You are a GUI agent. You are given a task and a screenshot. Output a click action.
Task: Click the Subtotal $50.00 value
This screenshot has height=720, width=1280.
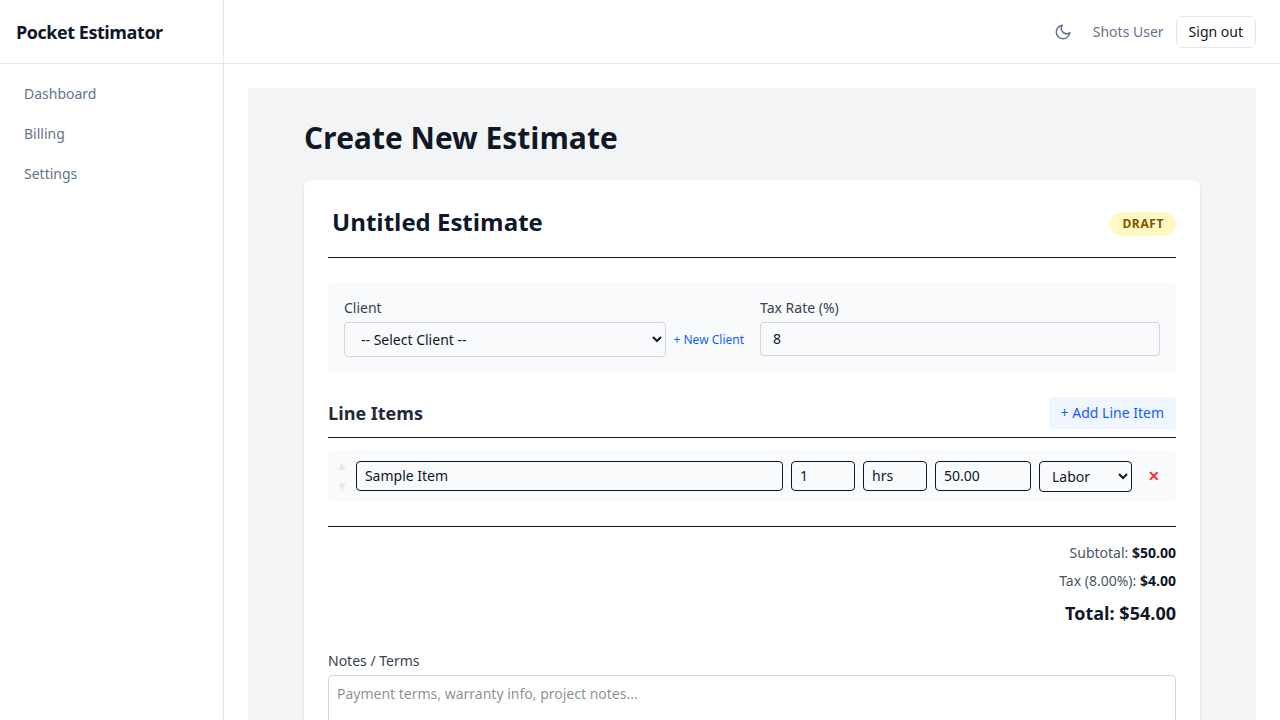[1154, 553]
